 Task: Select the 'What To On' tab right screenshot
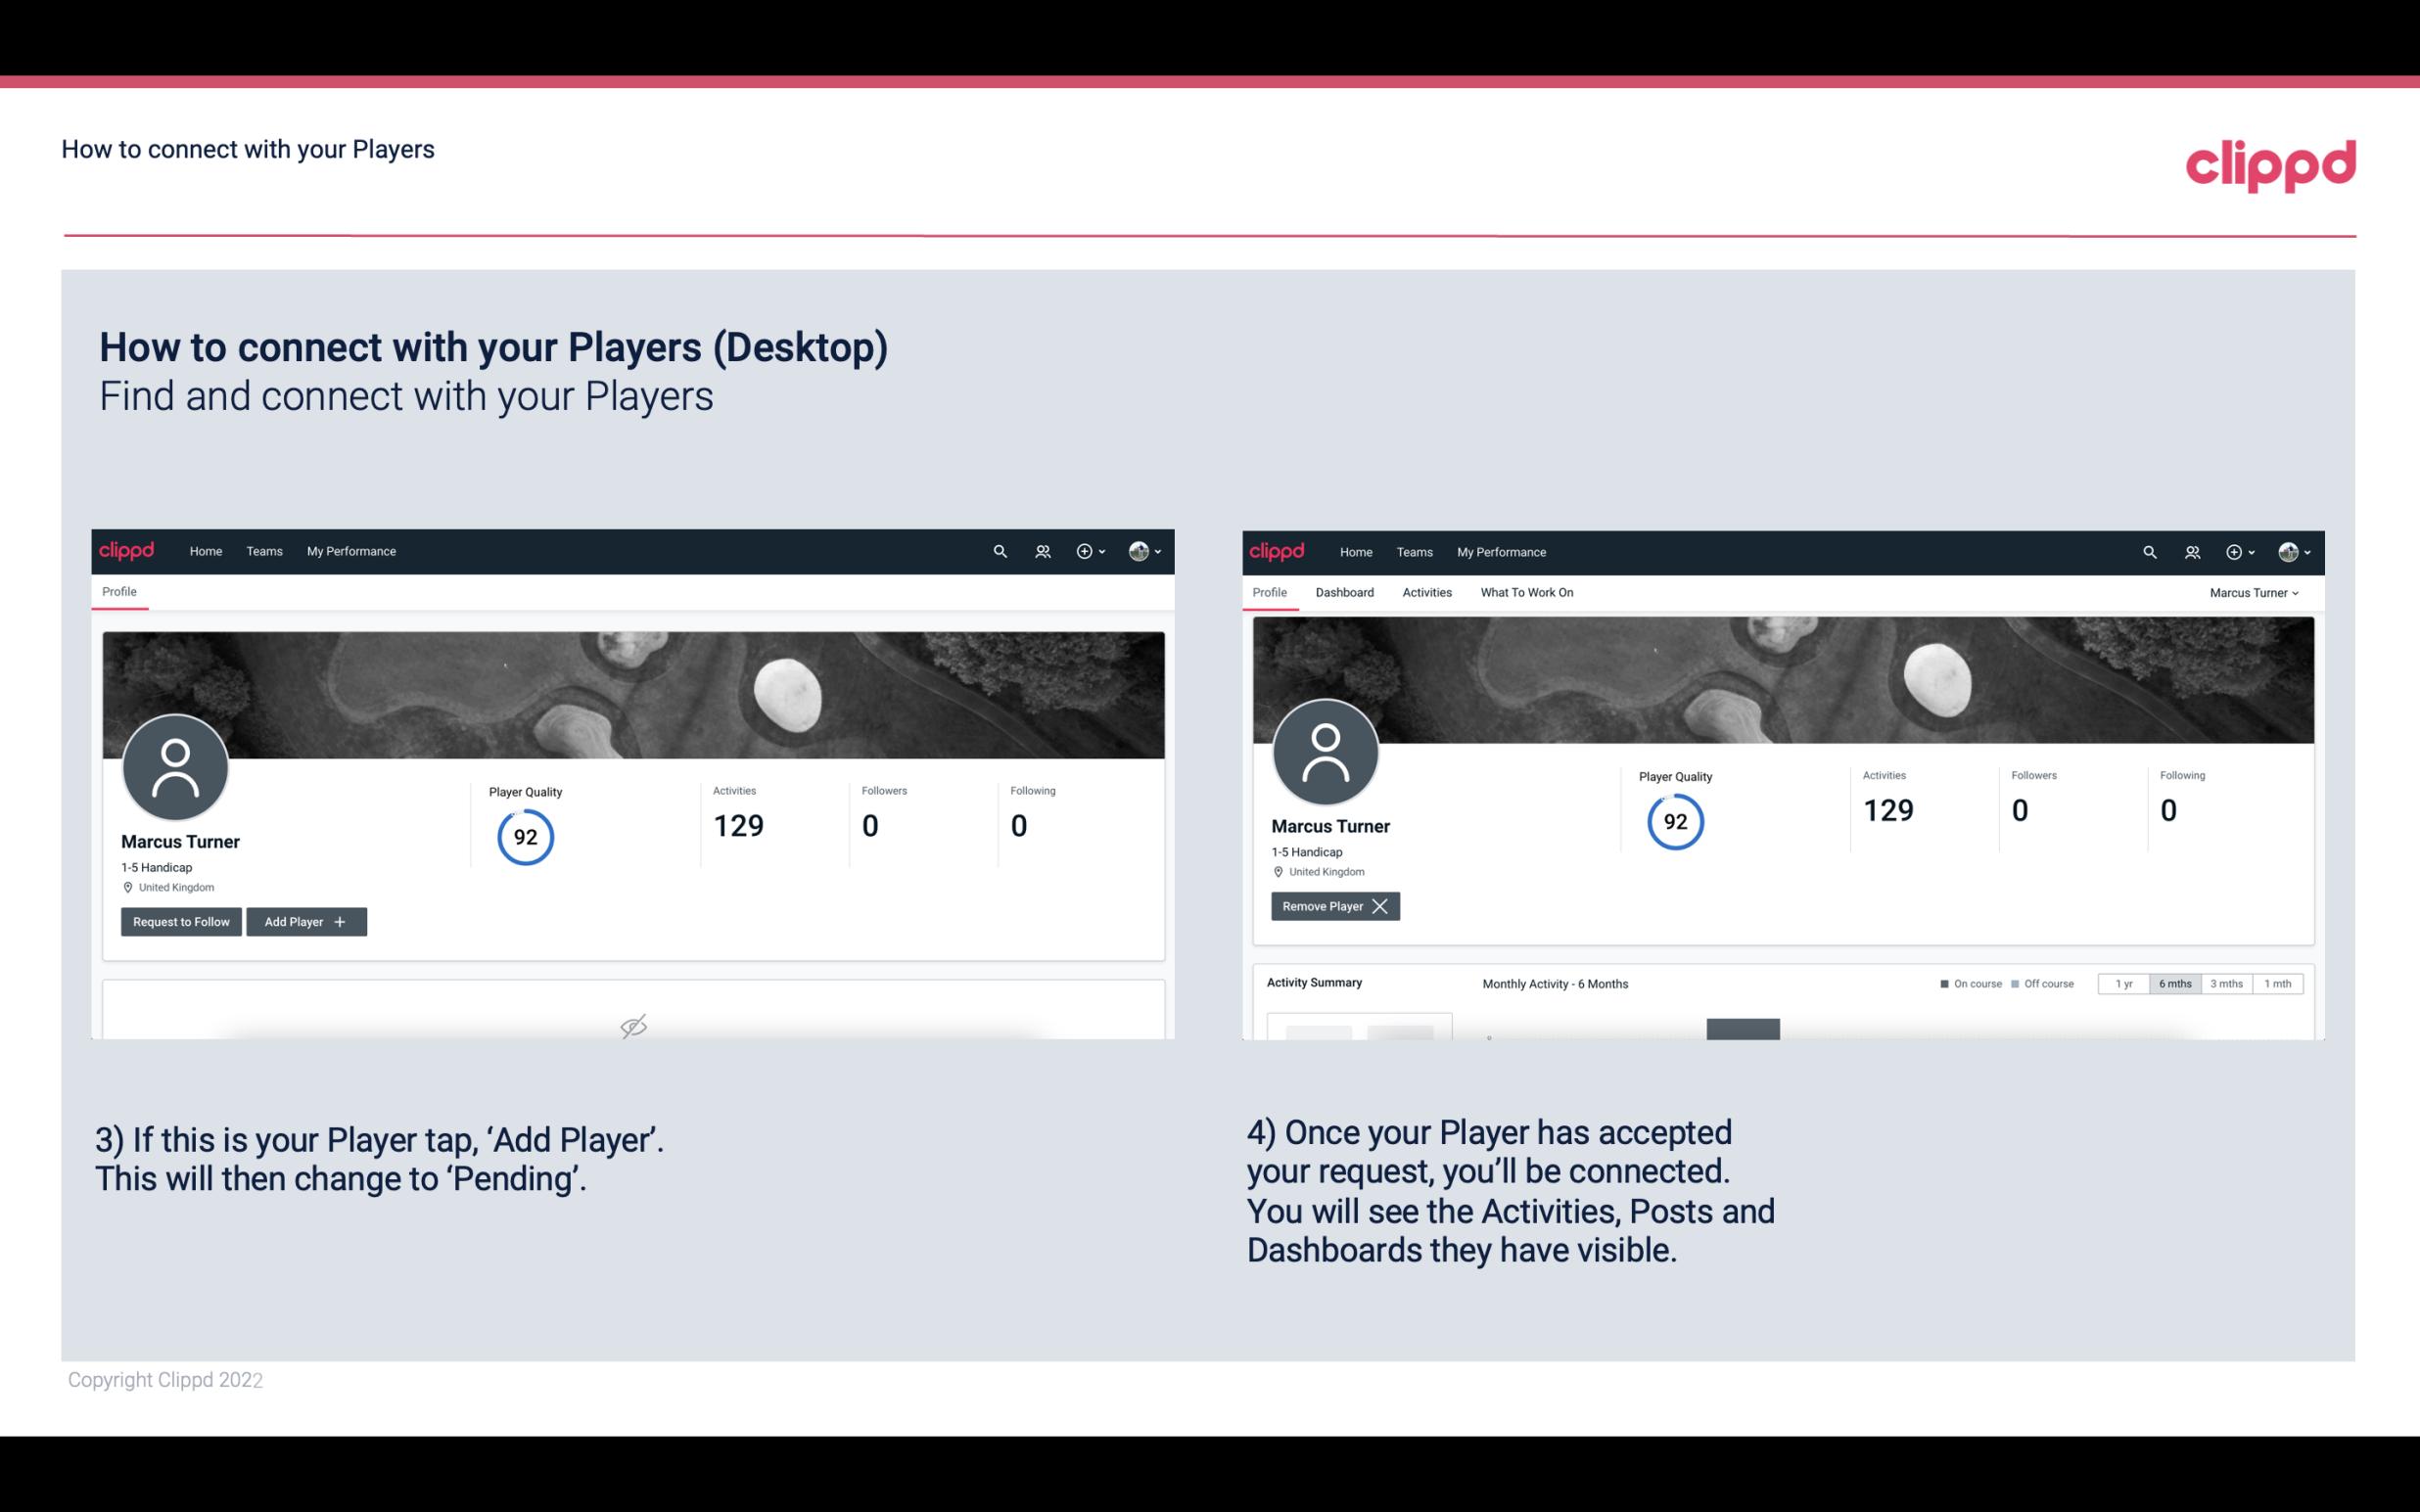pos(1524,592)
